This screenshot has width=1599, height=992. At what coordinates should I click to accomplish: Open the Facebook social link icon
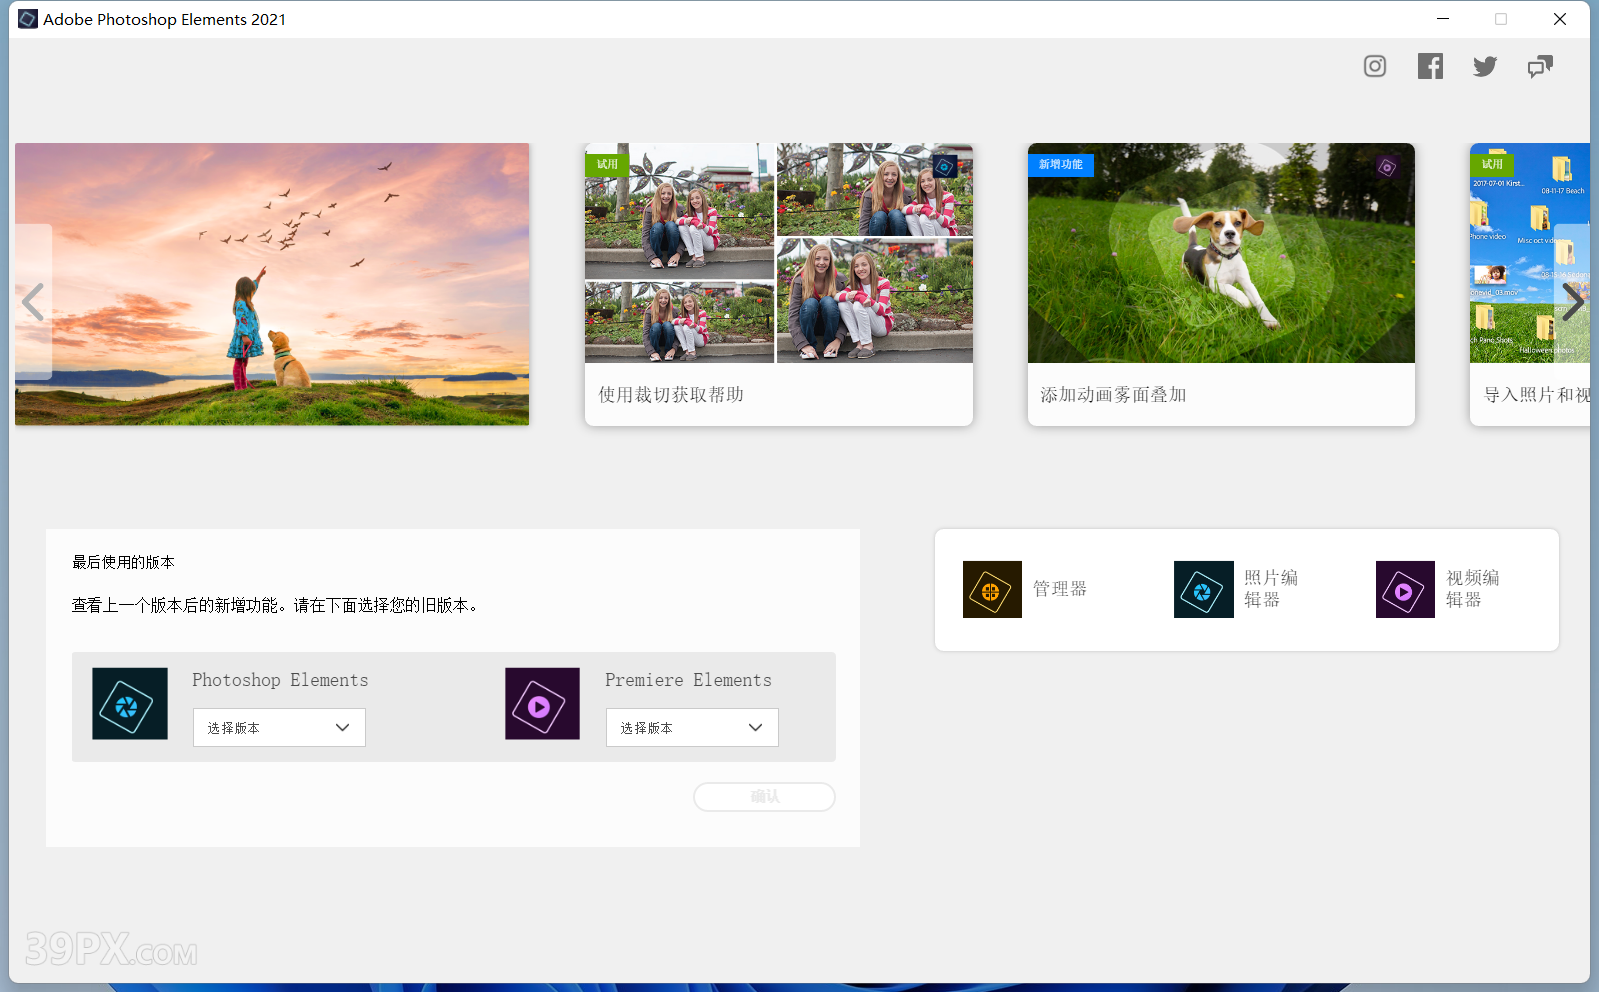tap(1430, 66)
